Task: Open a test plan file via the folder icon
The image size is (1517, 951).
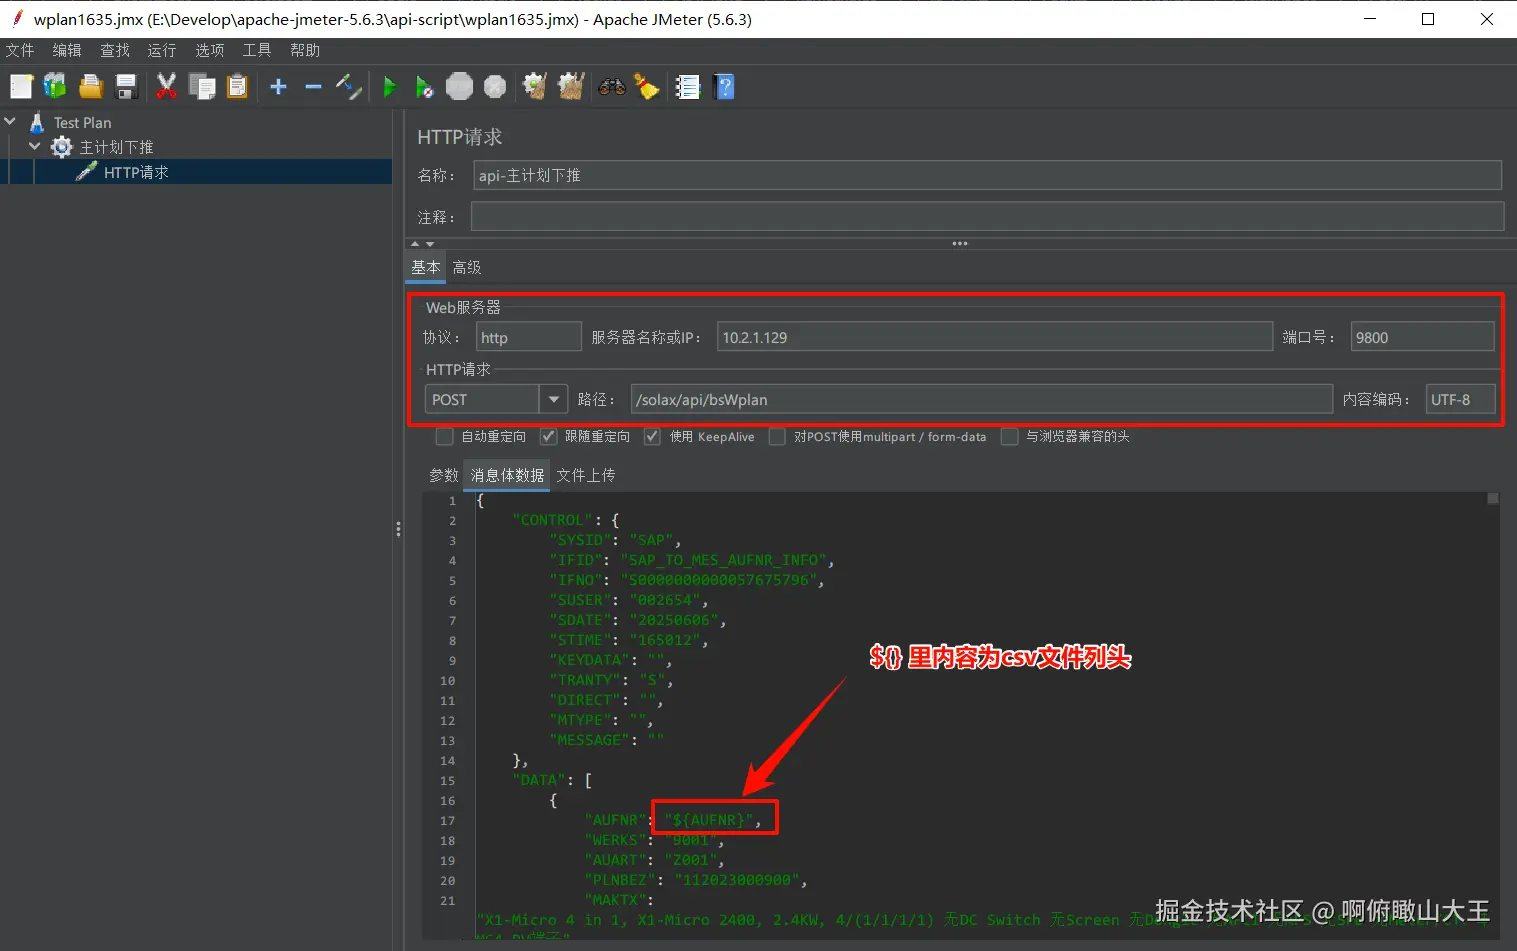Action: [x=91, y=87]
